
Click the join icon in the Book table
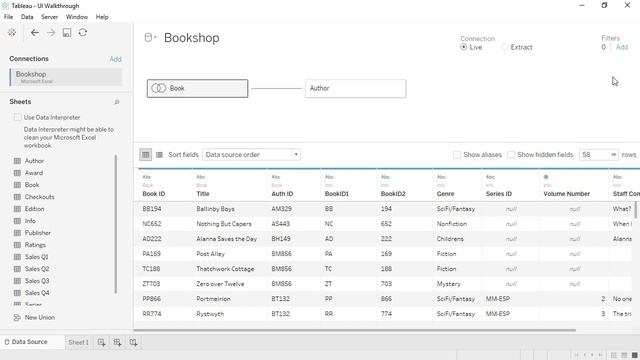[158, 88]
